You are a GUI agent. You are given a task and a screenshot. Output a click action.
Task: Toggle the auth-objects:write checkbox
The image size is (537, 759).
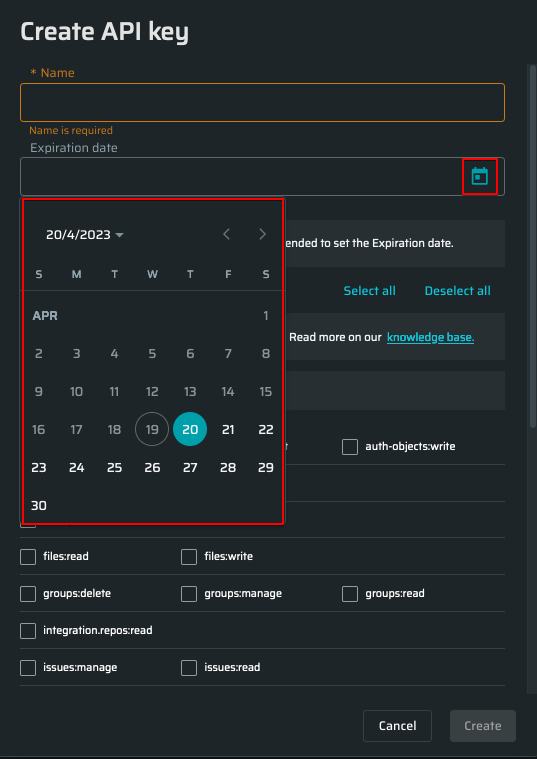(x=350, y=447)
